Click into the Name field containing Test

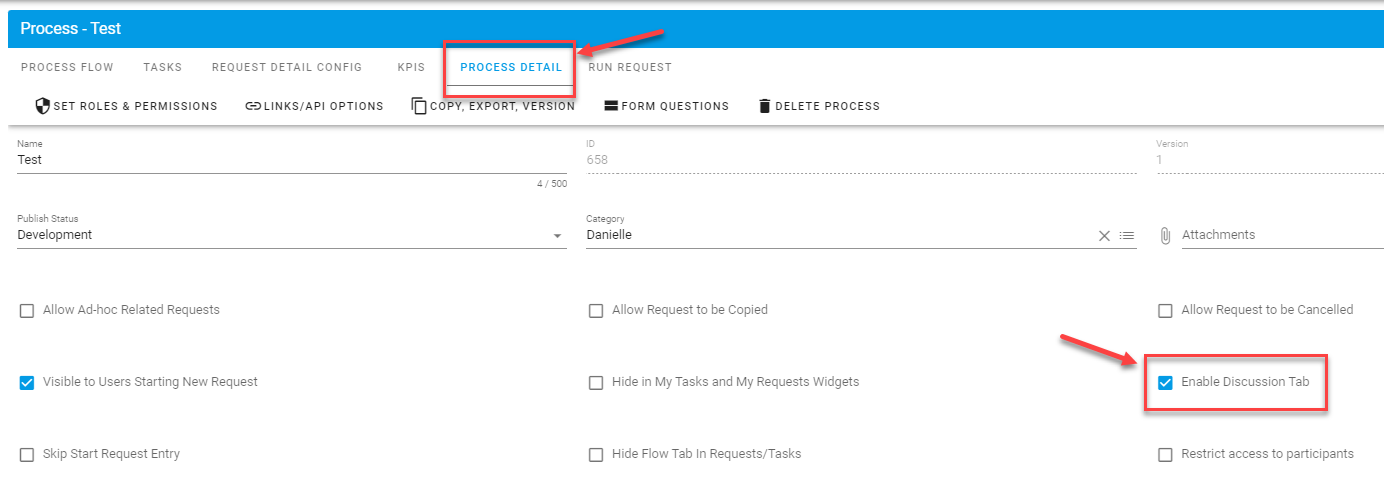[292, 160]
